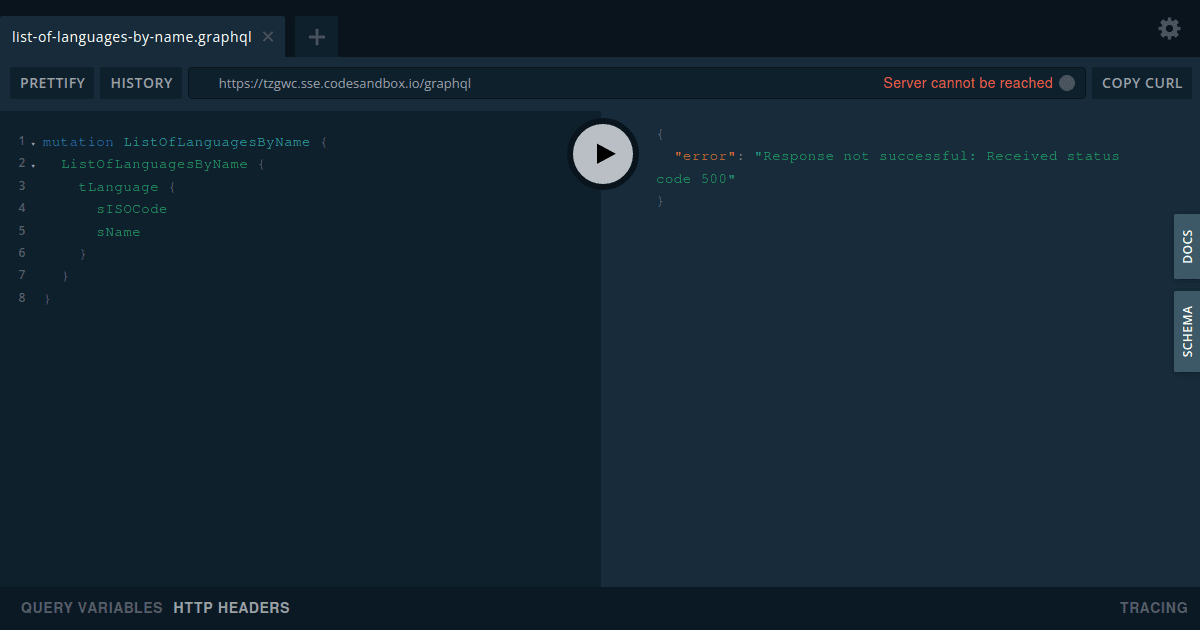Click the server status indicator circle

[1069, 83]
